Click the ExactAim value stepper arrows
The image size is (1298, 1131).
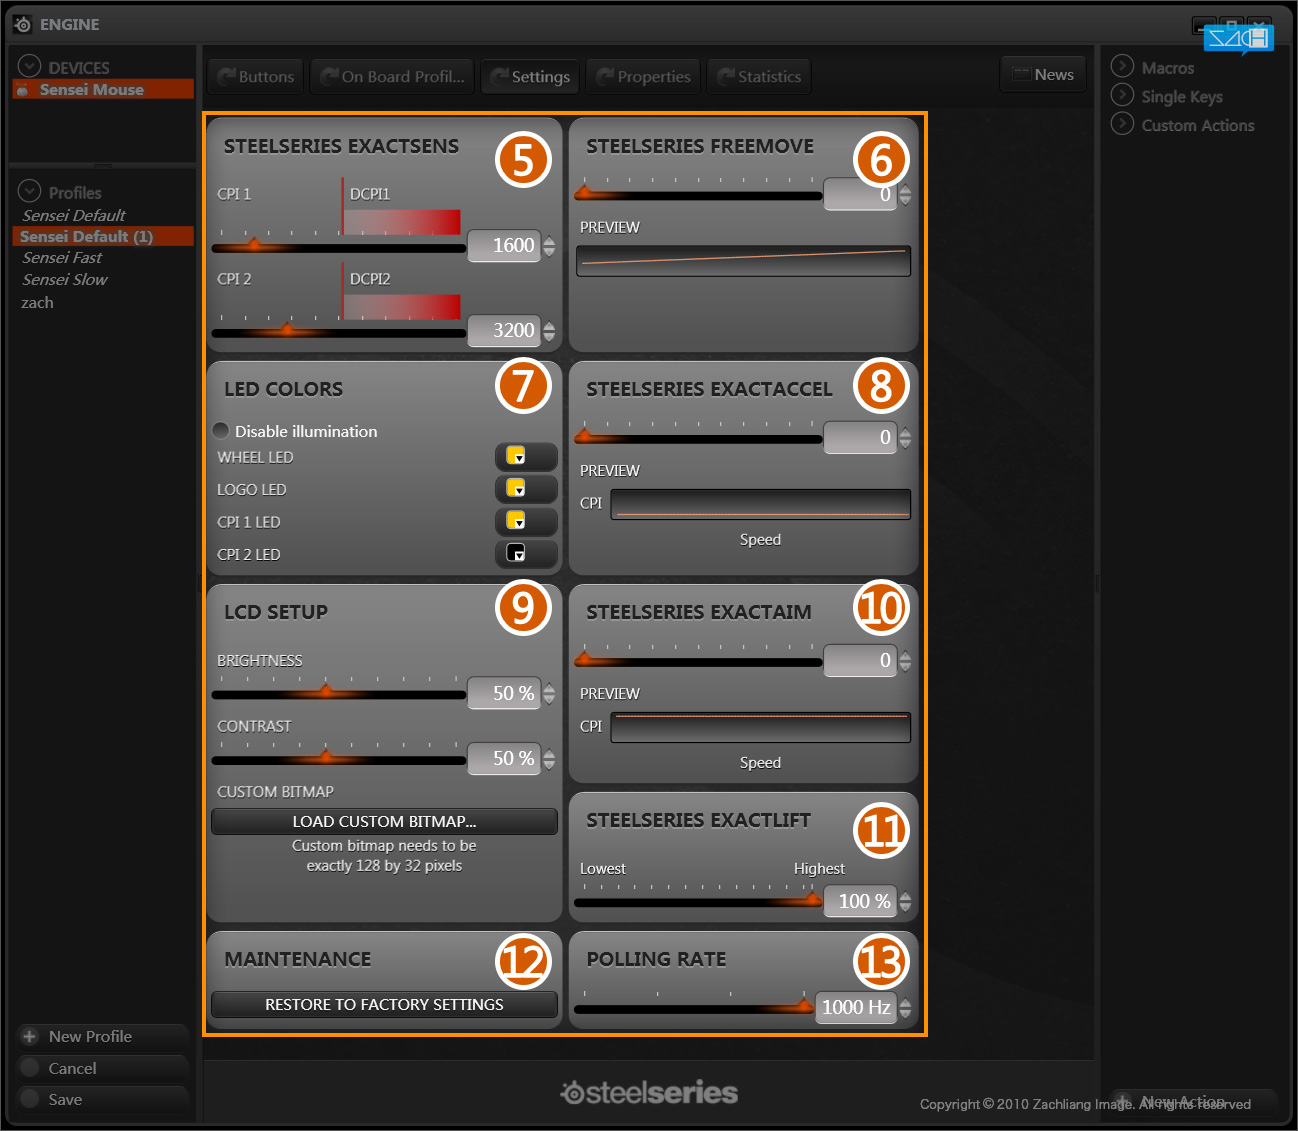pyautogui.click(x=905, y=661)
